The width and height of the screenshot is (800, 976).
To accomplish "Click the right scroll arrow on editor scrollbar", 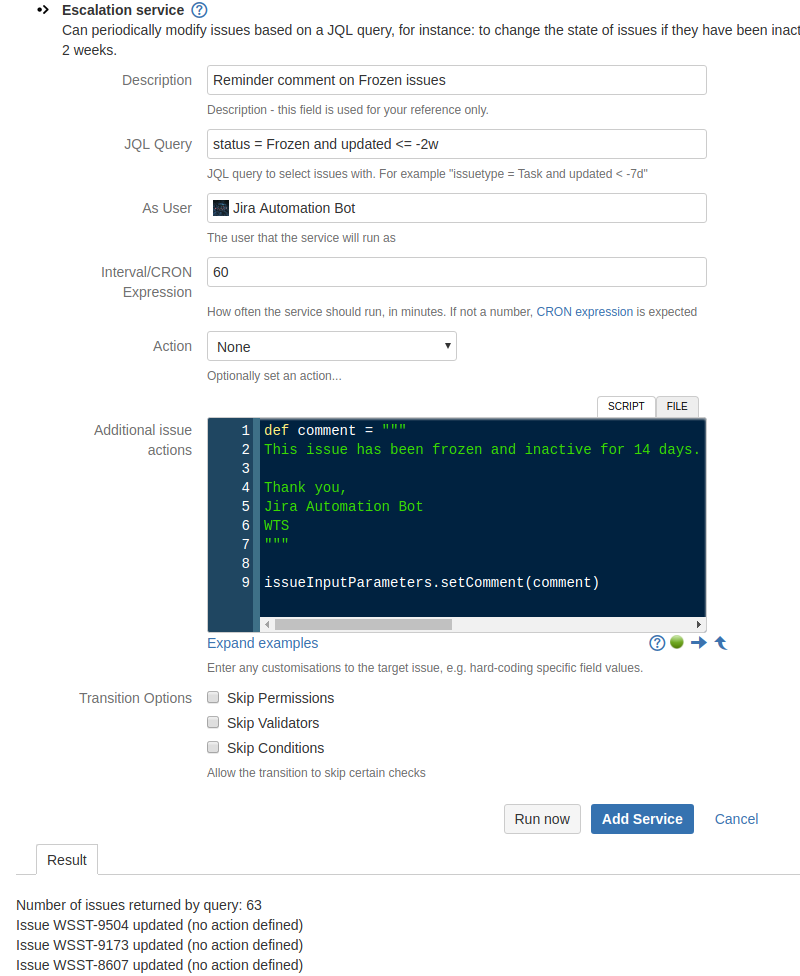I will pyautogui.click(x=699, y=624).
